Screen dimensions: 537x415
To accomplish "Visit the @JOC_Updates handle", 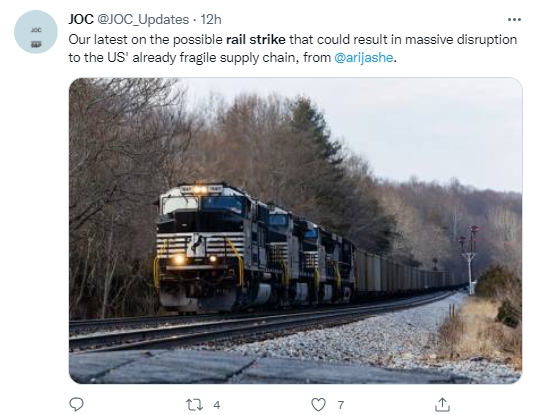I will pos(143,20).
